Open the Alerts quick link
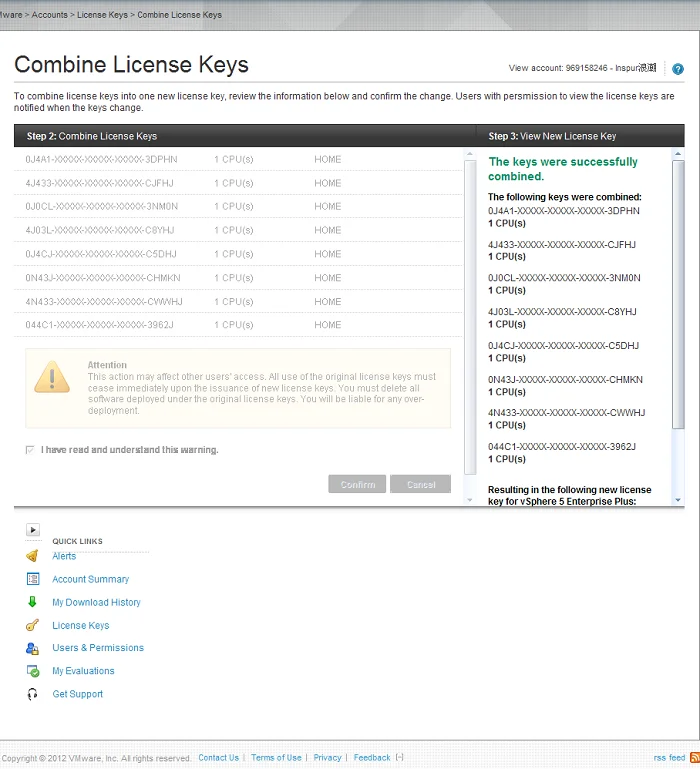The width and height of the screenshot is (700, 769). tap(64, 556)
